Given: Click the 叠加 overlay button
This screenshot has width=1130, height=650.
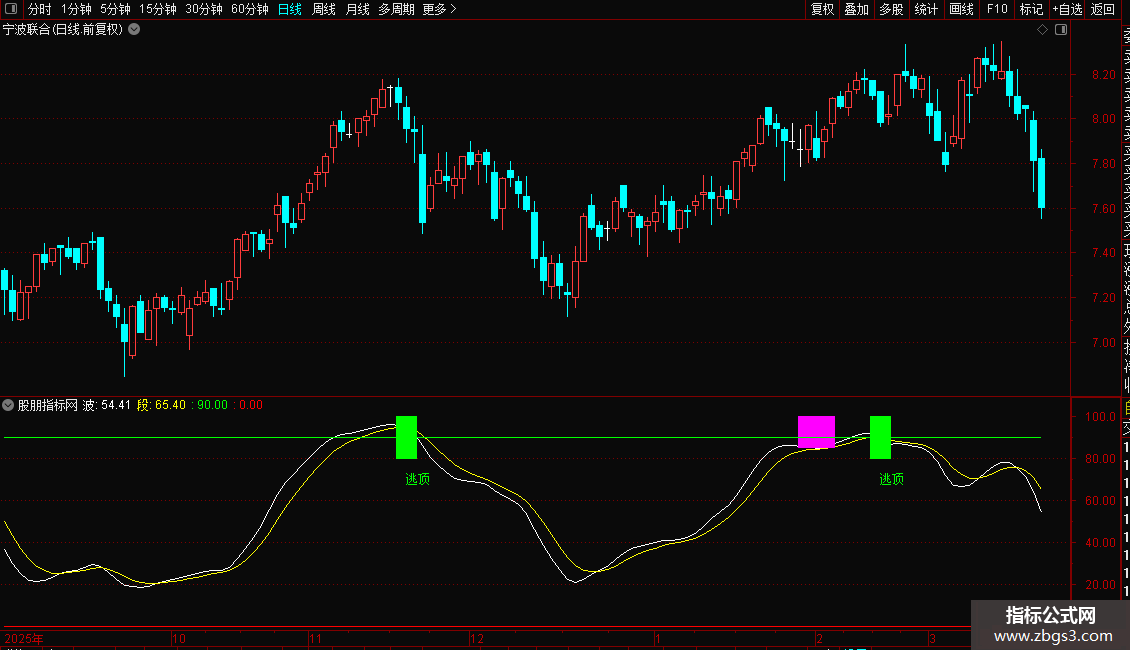Looking at the screenshot, I should (857, 9).
